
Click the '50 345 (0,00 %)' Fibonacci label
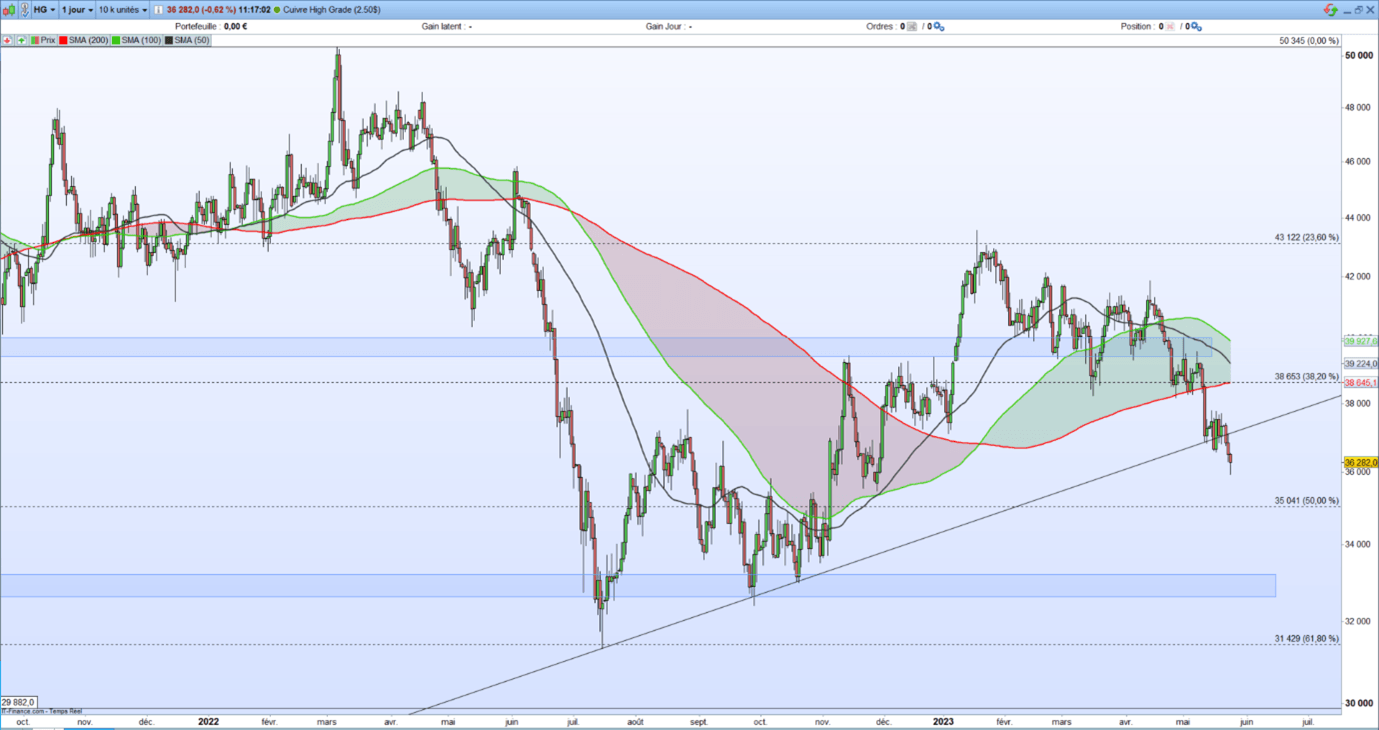click(x=1308, y=41)
